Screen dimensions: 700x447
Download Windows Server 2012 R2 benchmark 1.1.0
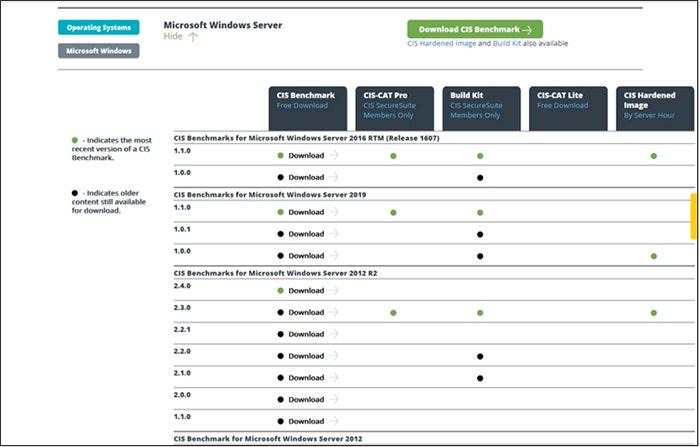click(306, 421)
